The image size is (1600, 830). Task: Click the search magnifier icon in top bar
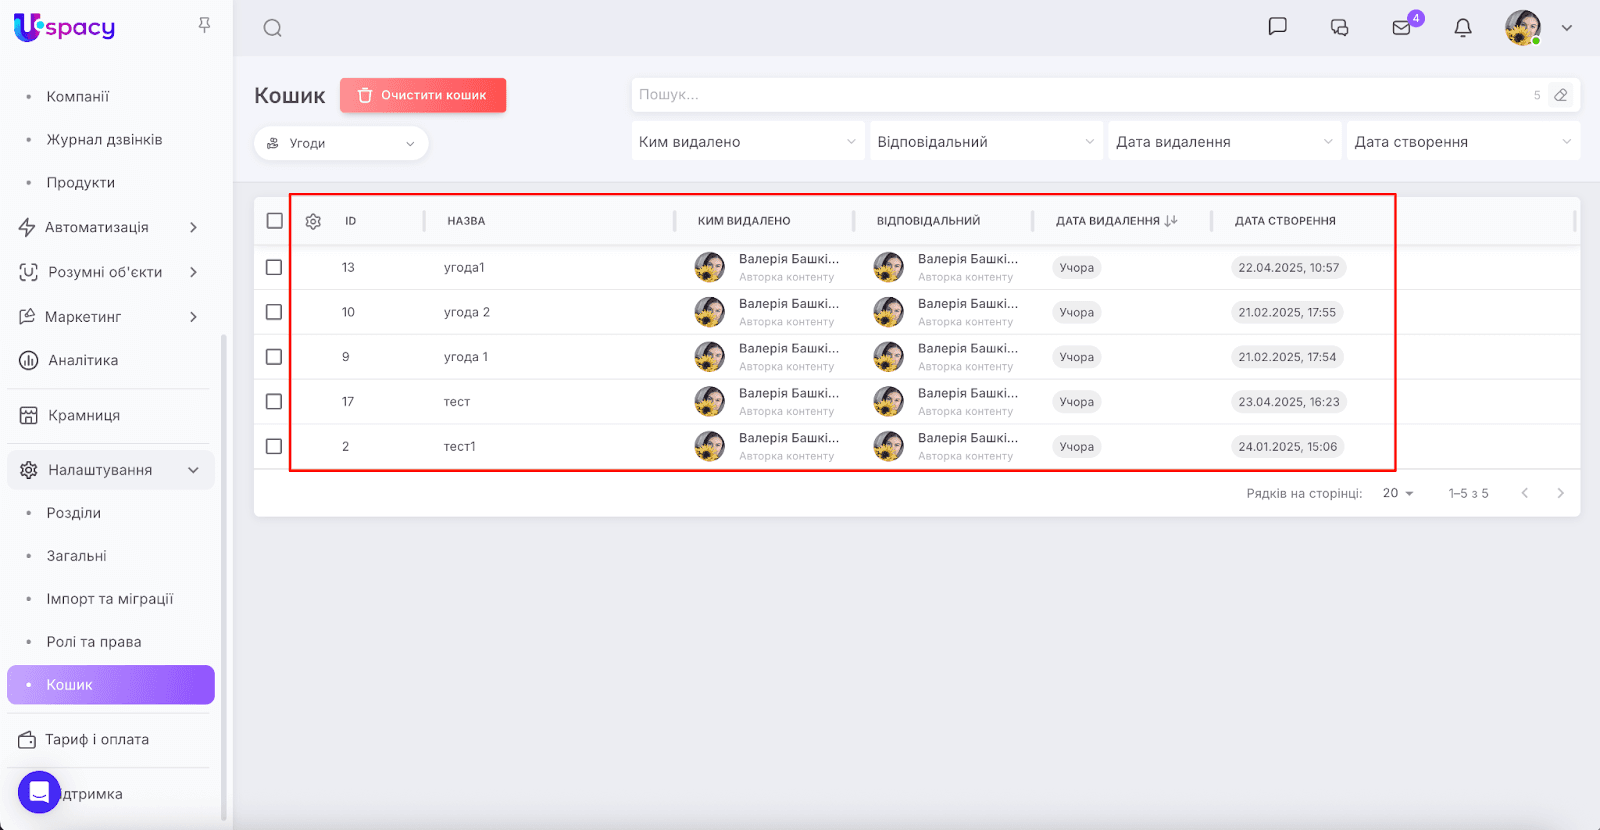pos(272,28)
